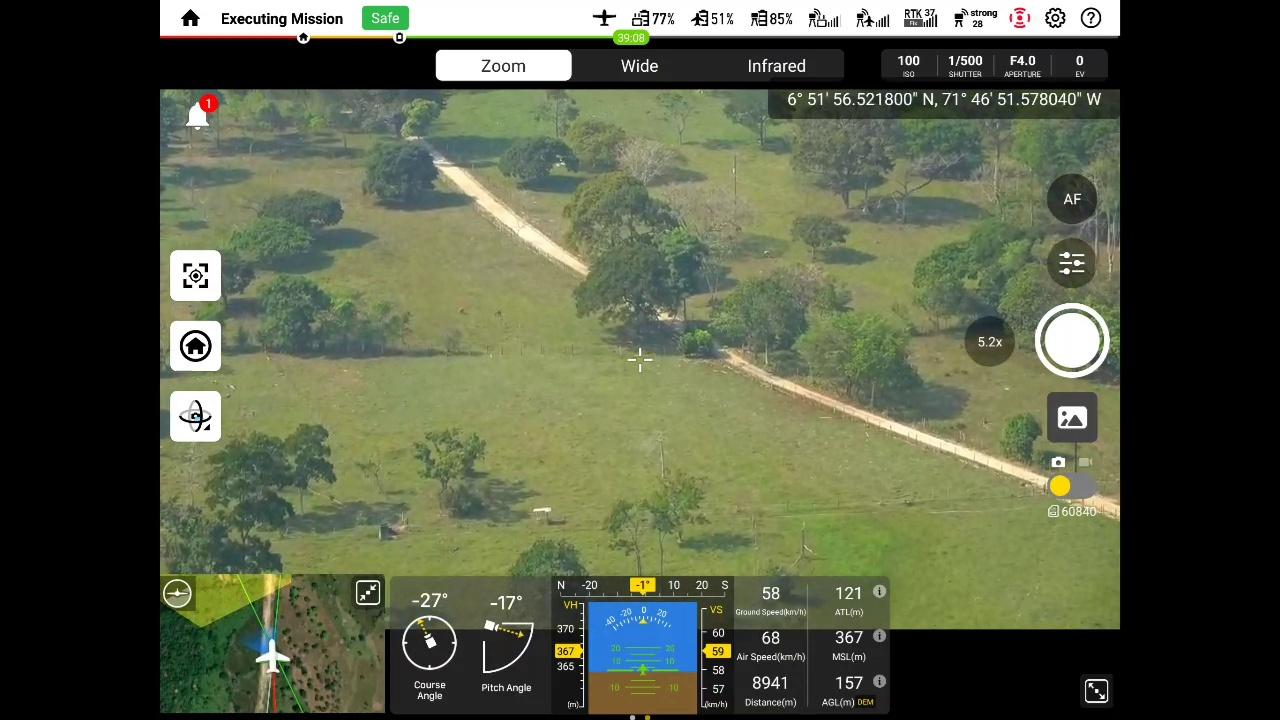Check the 51% aircraft battery indicator
This screenshot has width=1280, height=720.
click(x=712, y=18)
